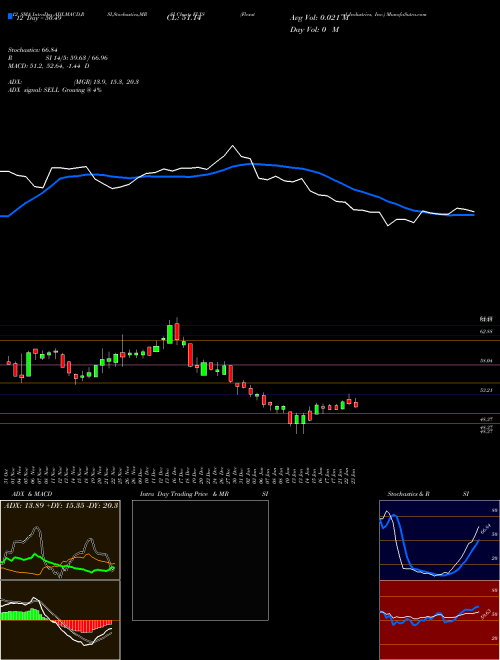The width and height of the screenshot is (500, 660).
Task: Click the 'Stochastics & R' panel title
Action: pos(409,494)
